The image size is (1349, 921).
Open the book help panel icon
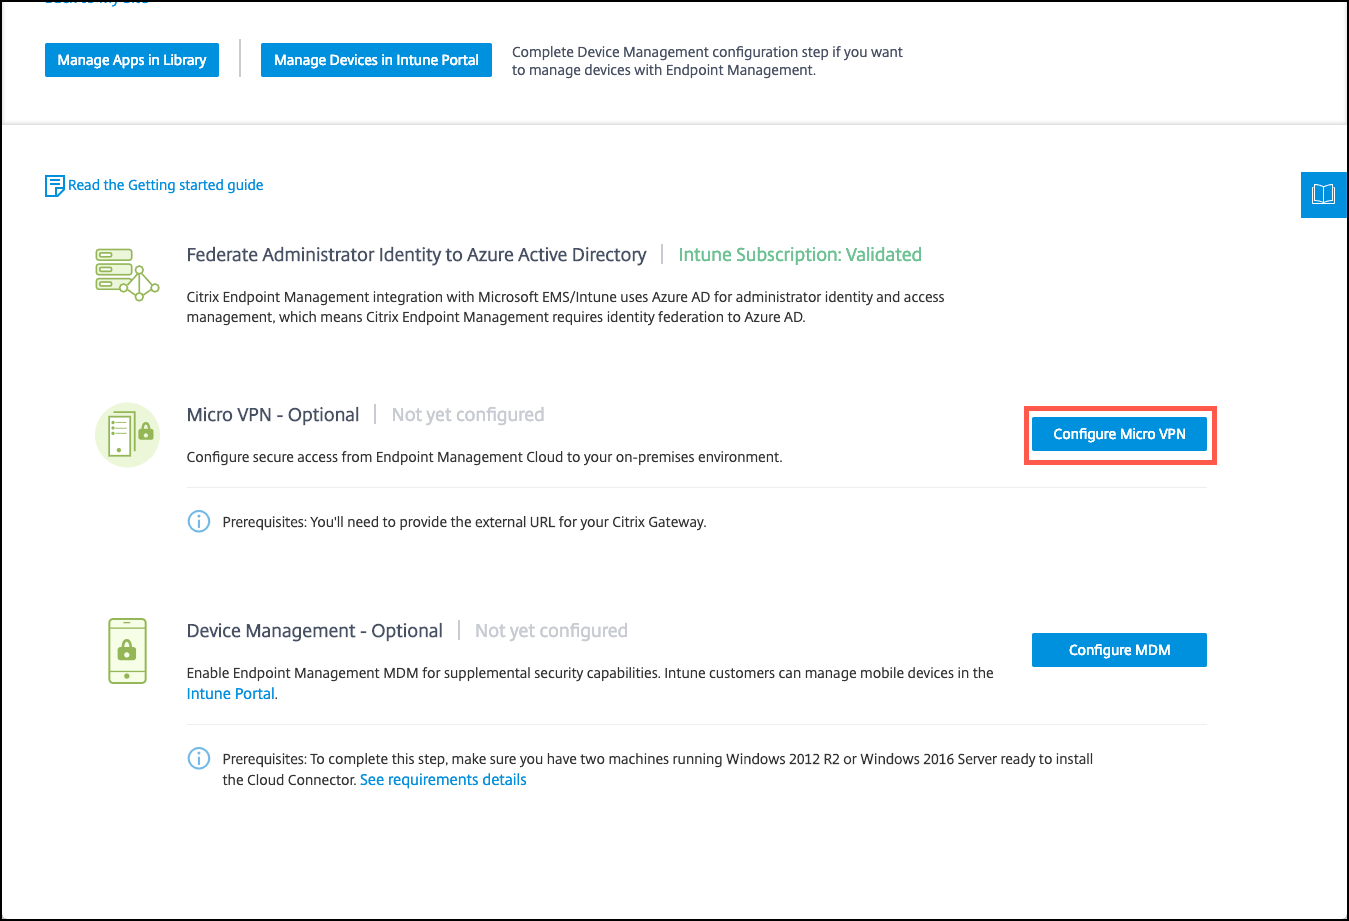[1323, 194]
